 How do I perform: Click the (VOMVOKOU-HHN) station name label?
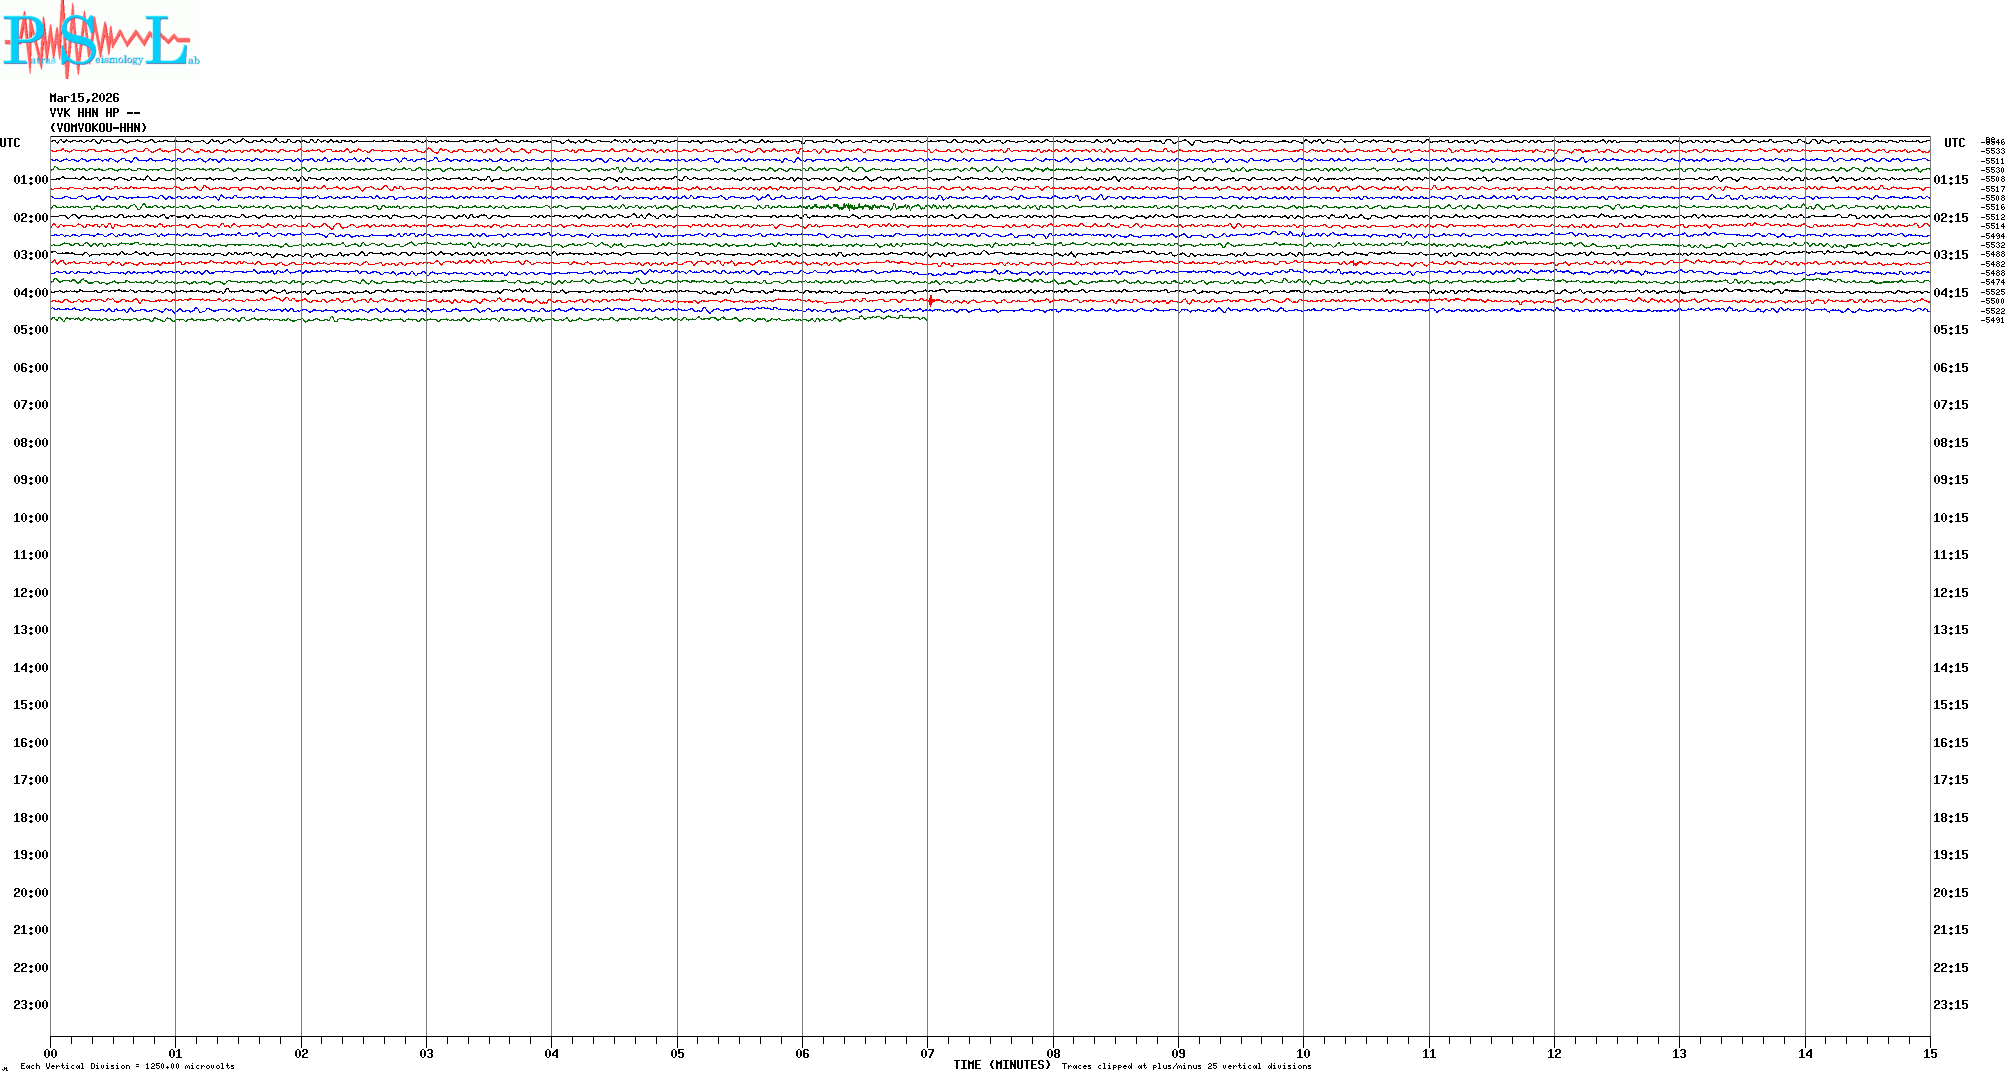pyautogui.click(x=98, y=128)
